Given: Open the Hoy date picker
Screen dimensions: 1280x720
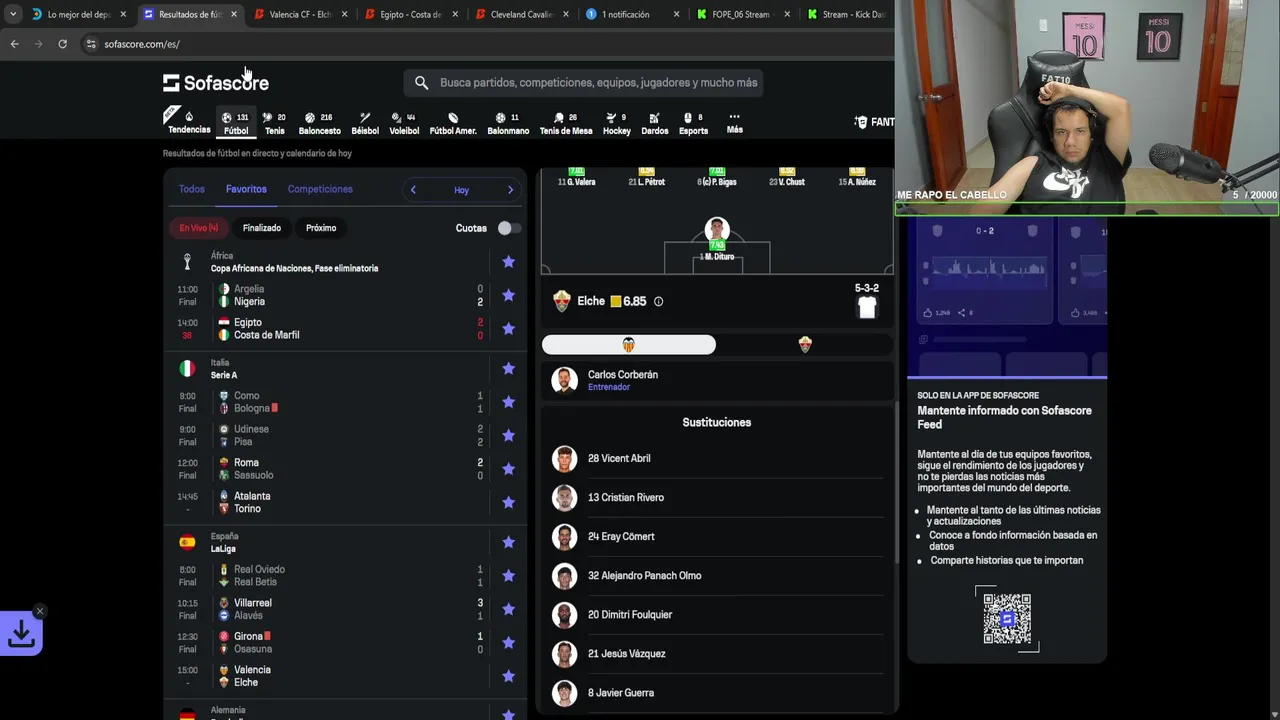Looking at the screenshot, I should 461,190.
